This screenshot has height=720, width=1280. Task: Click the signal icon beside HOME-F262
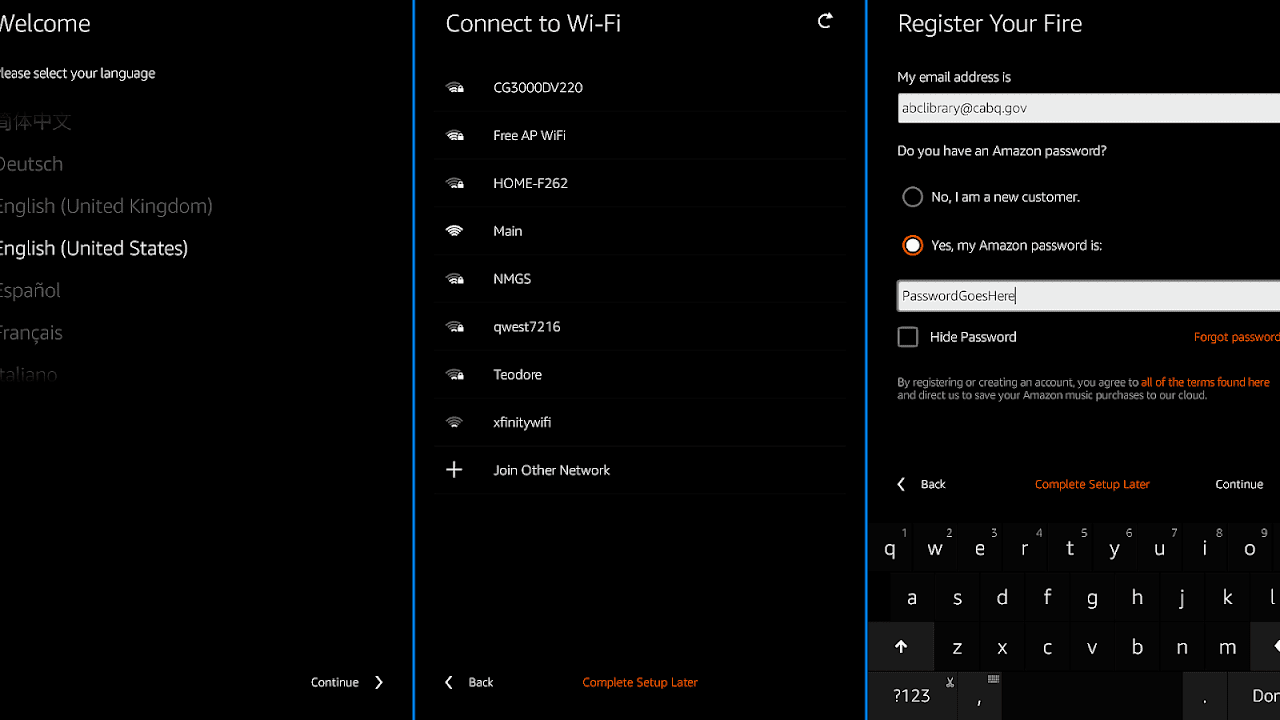coord(455,184)
